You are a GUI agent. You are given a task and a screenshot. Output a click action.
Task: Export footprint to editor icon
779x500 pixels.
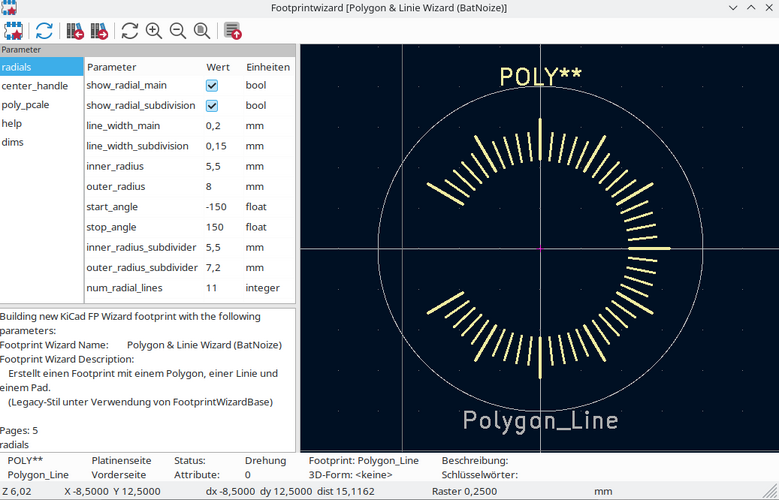tap(233, 31)
